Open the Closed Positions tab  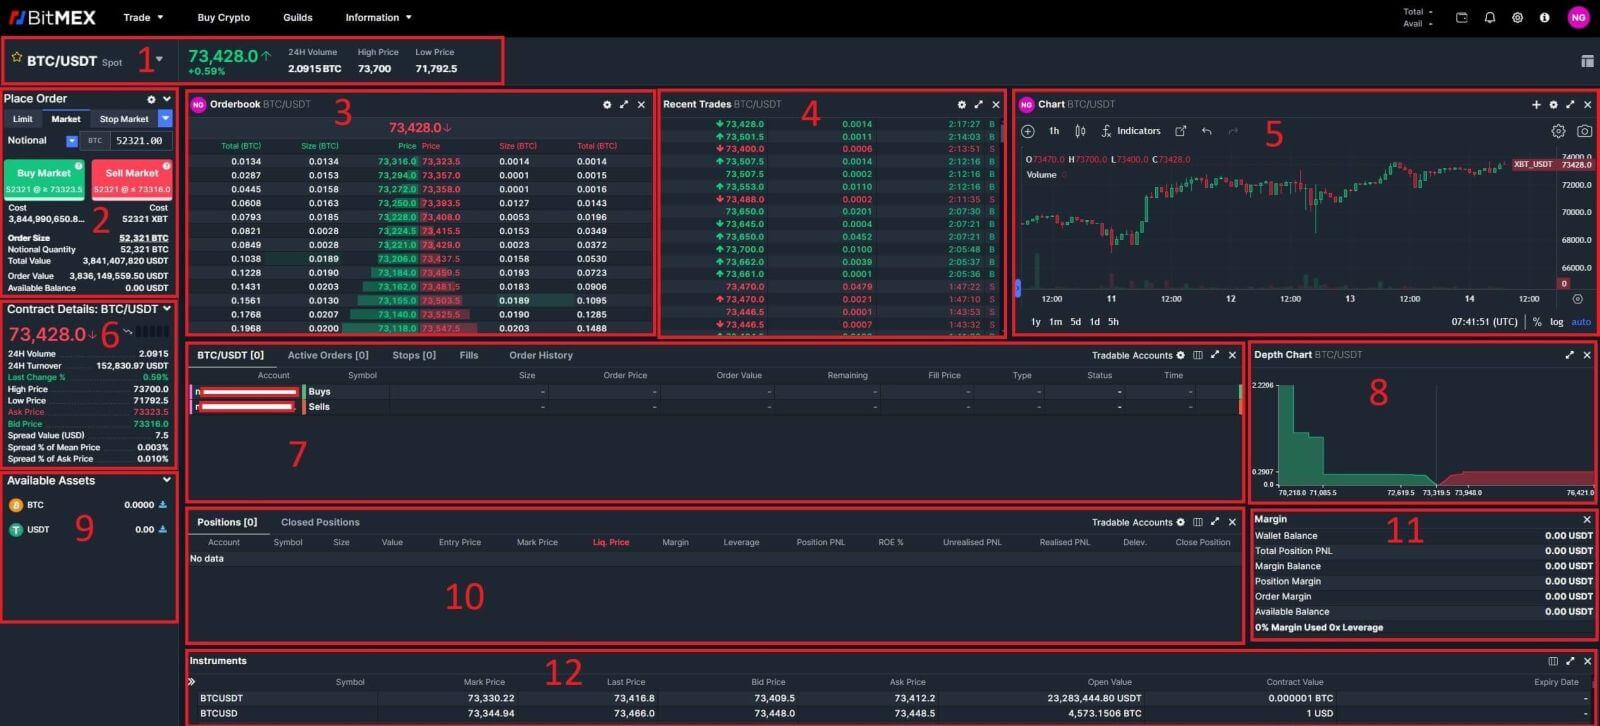click(x=320, y=522)
